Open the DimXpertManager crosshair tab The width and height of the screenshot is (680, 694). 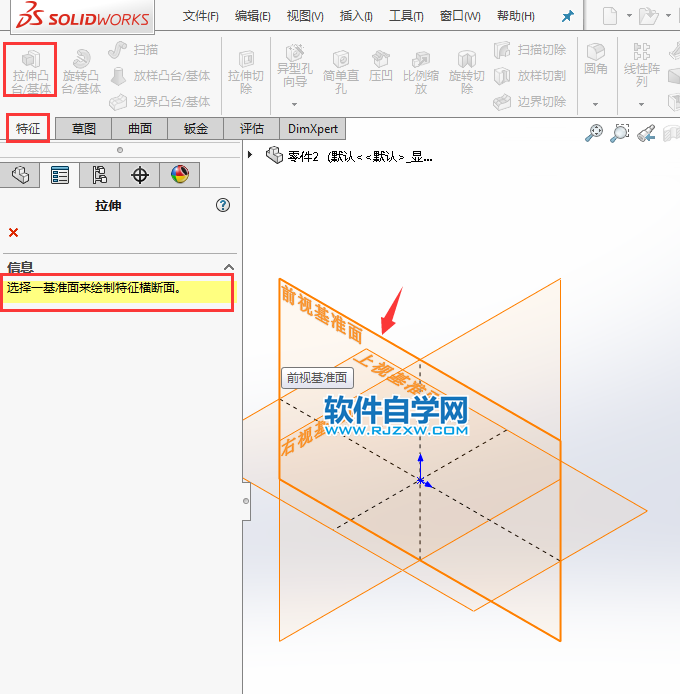pyautogui.click(x=139, y=175)
